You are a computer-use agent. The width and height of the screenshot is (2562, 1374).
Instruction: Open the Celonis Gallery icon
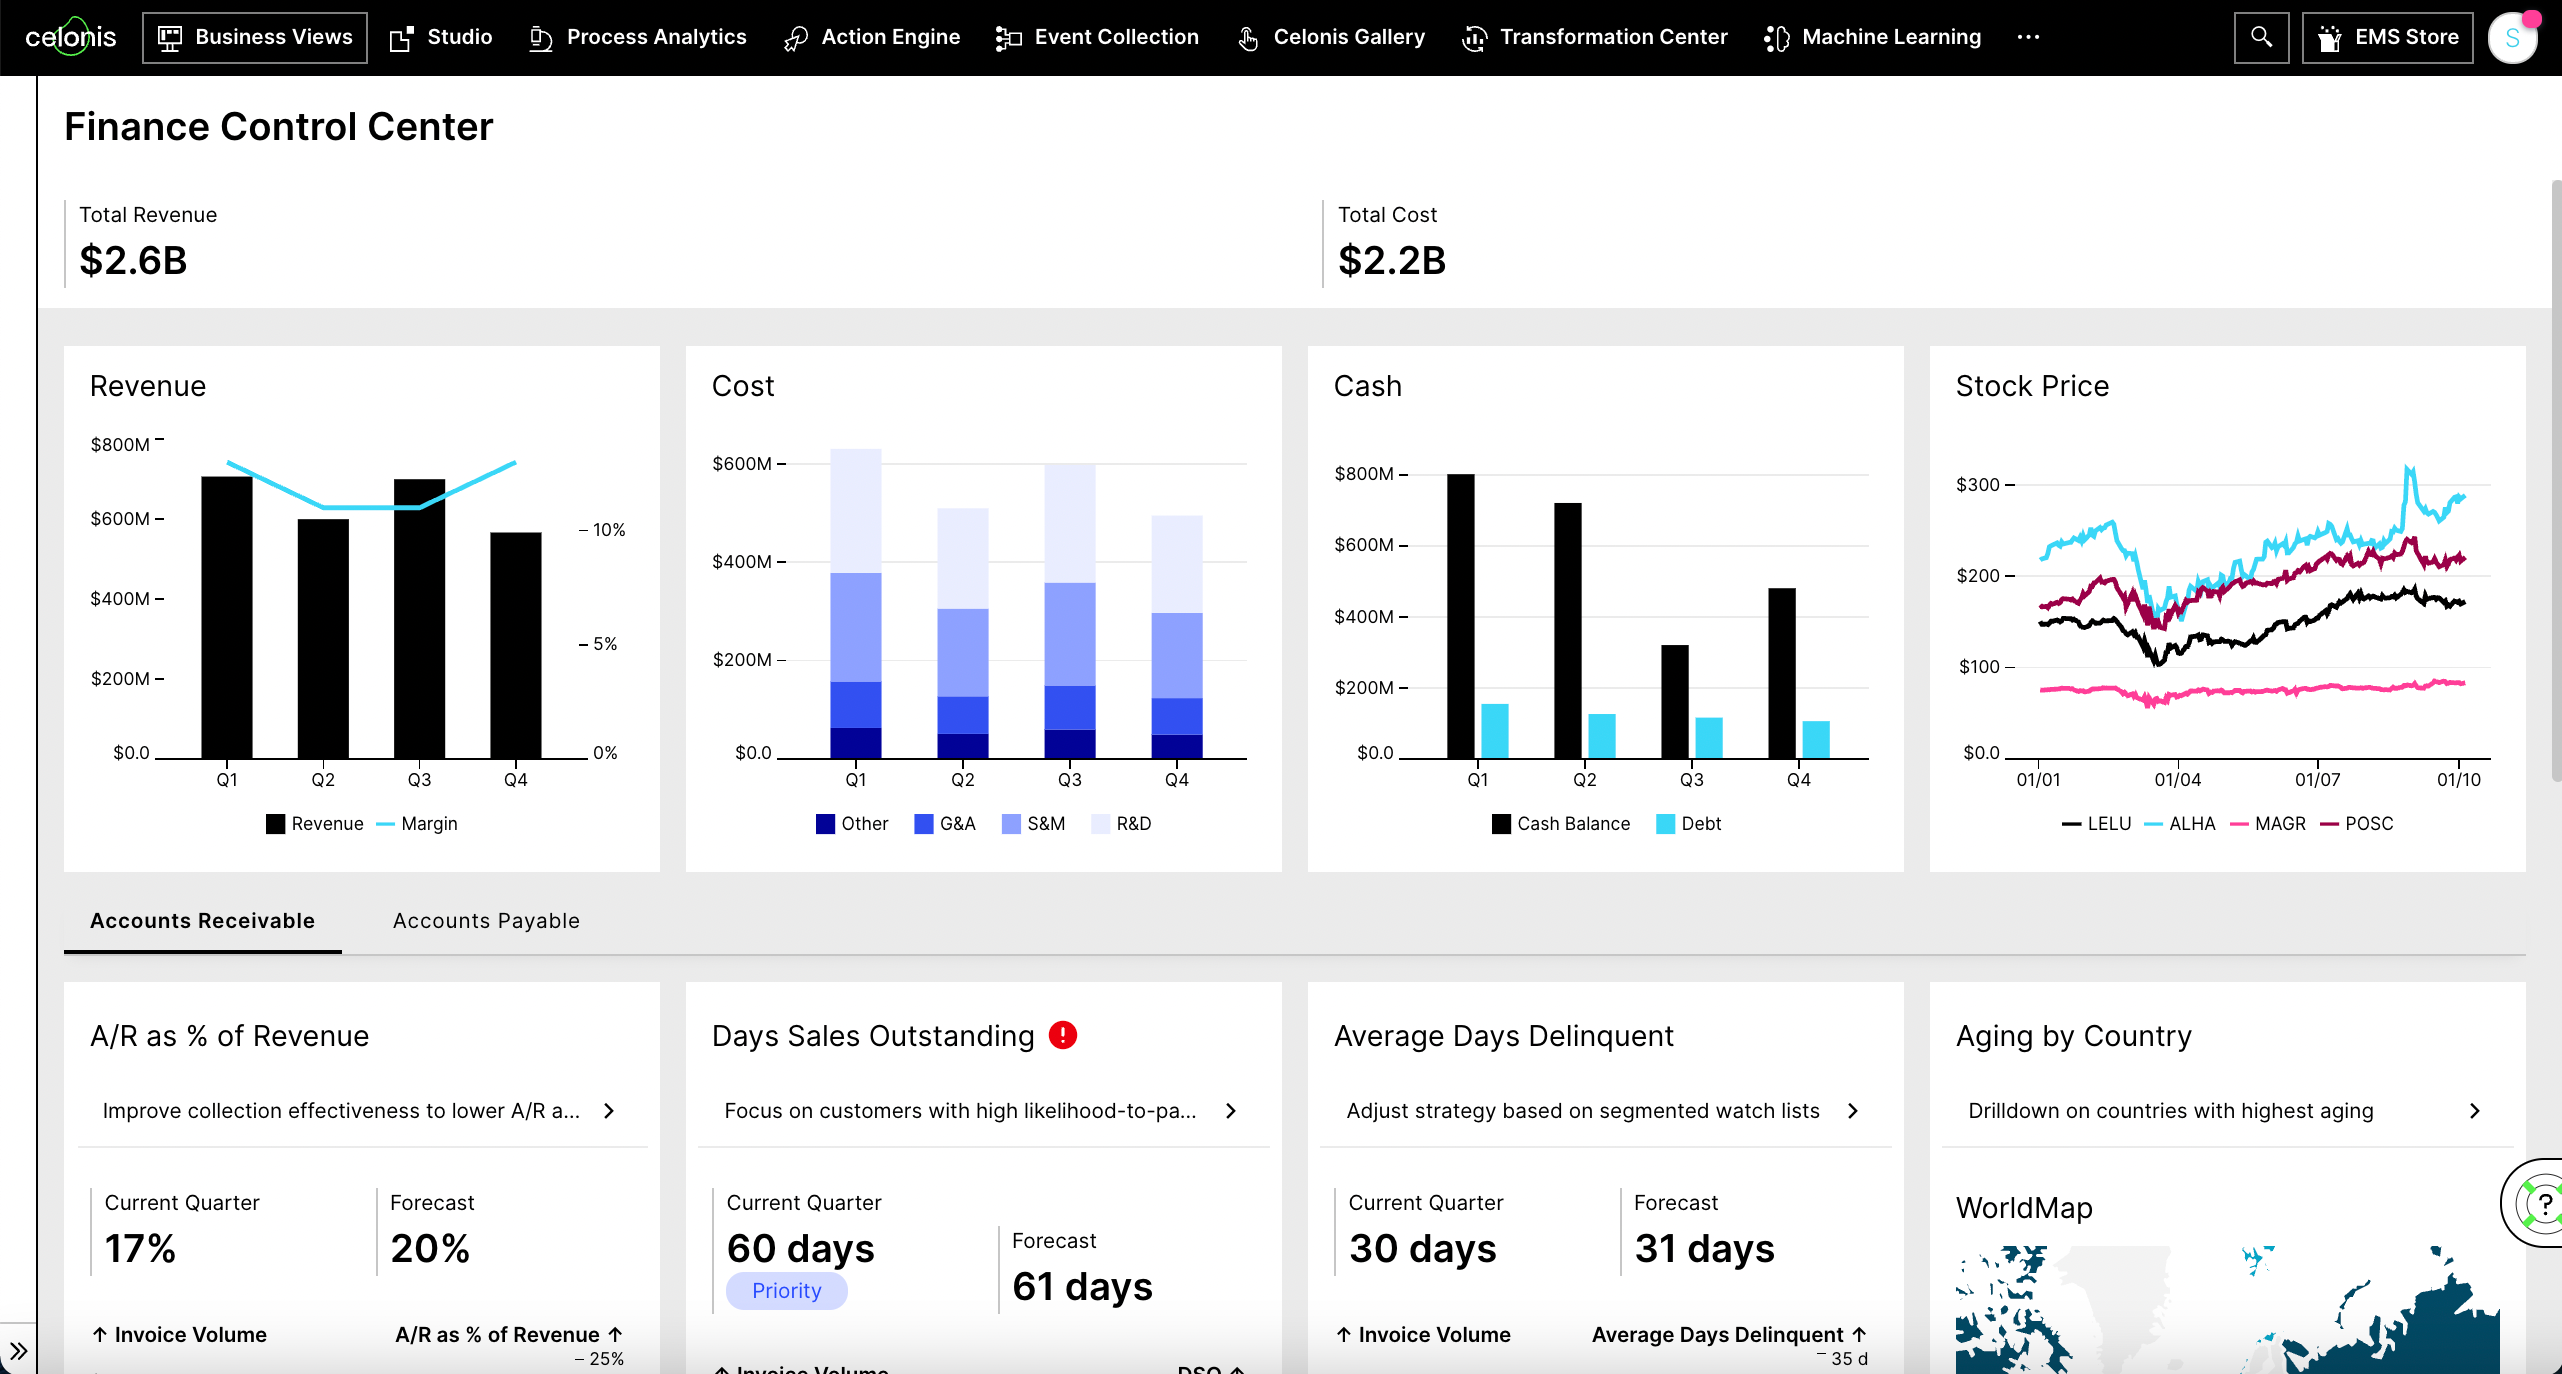pos(1248,38)
